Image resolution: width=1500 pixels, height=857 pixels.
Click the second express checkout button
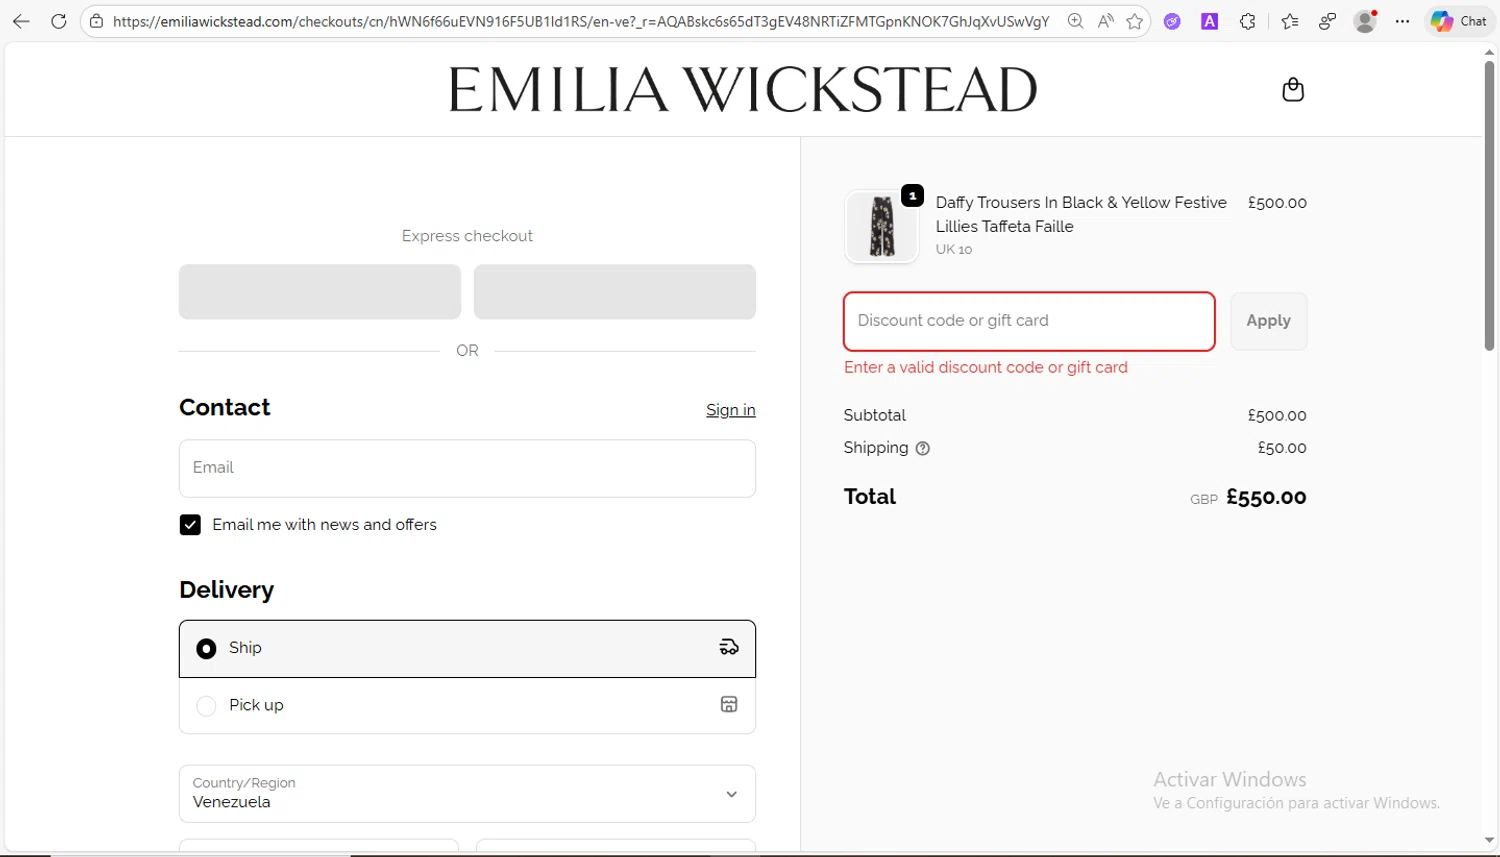[x=615, y=292]
